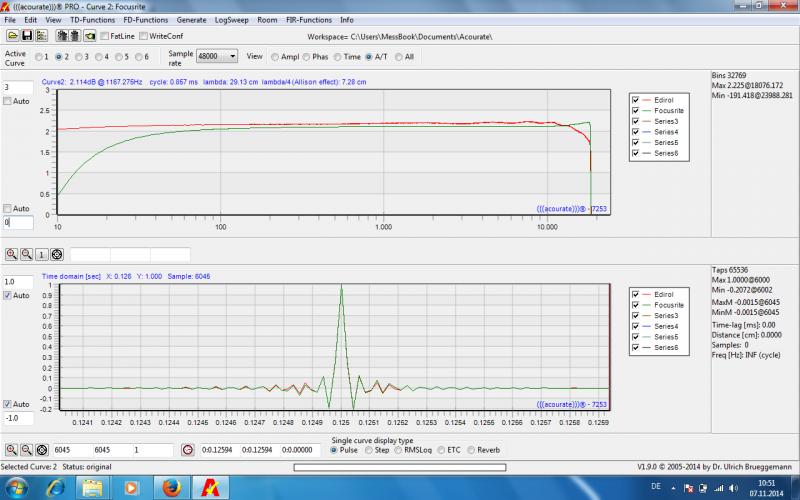This screenshot has height=500, width=800.
Task: Toggle Series6 in the time domain legend
Action: point(636,347)
